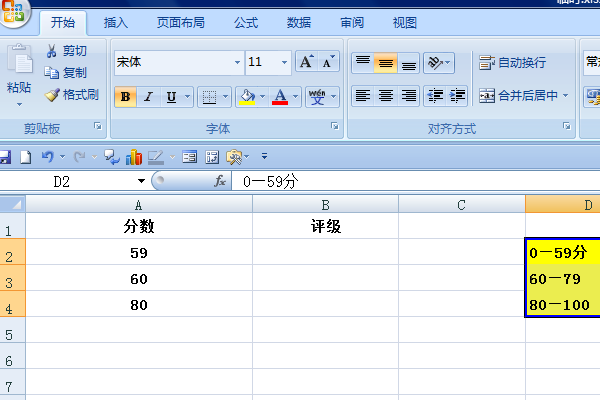This screenshot has height=400, width=600.
Task: Select column B header
Action: [325, 205]
